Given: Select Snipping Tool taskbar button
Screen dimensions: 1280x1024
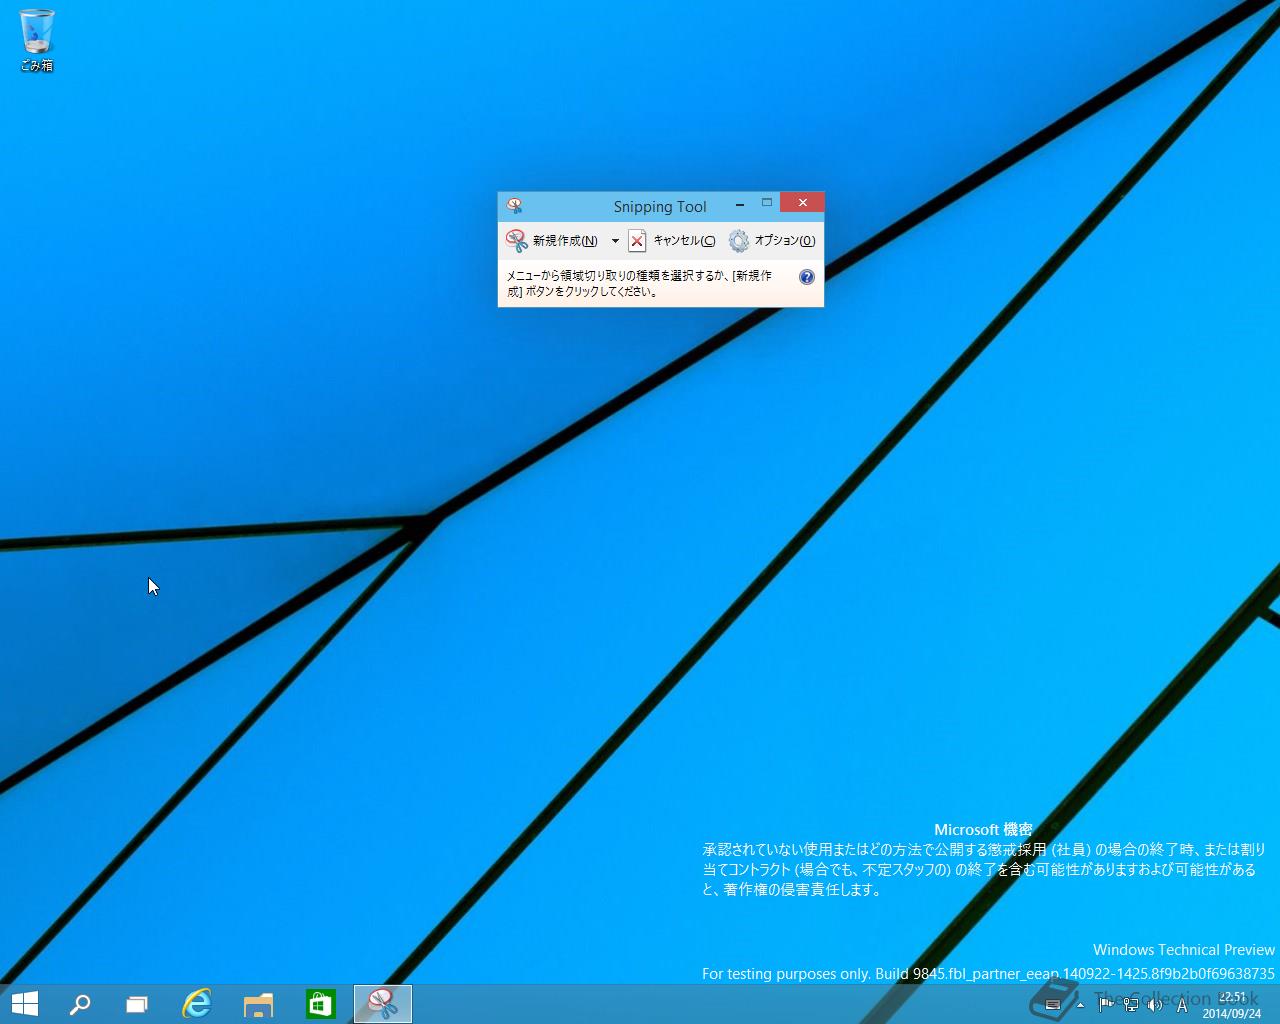Looking at the screenshot, I should [x=383, y=1004].
